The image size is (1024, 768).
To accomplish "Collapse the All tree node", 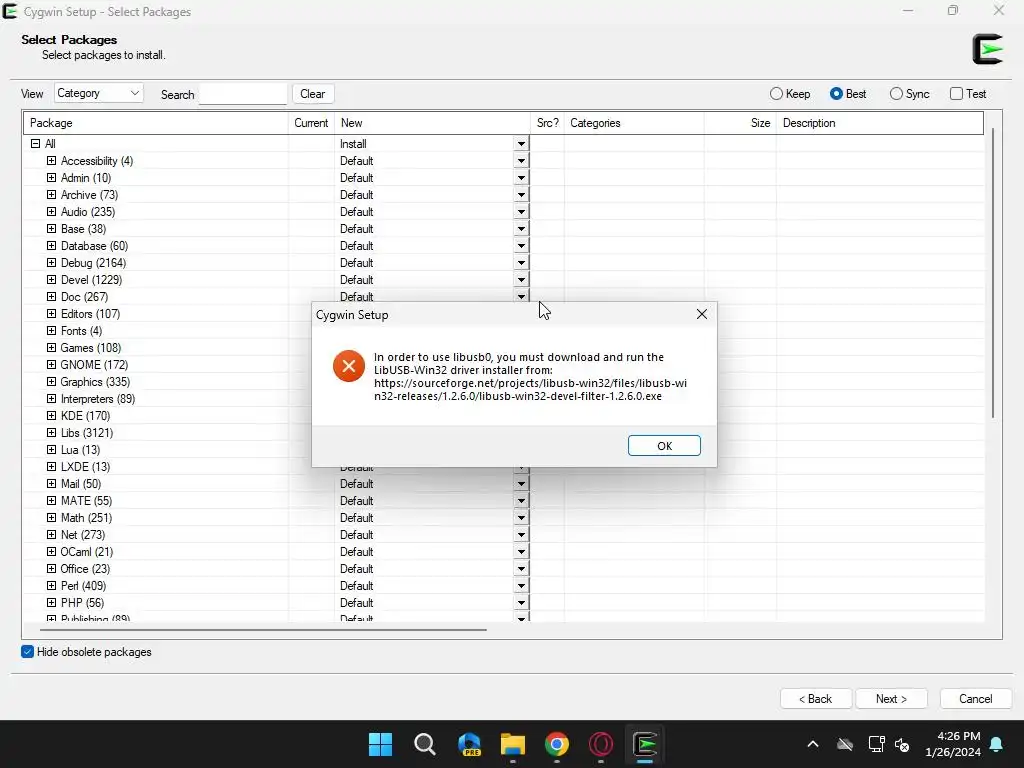I will pos(35,144).
